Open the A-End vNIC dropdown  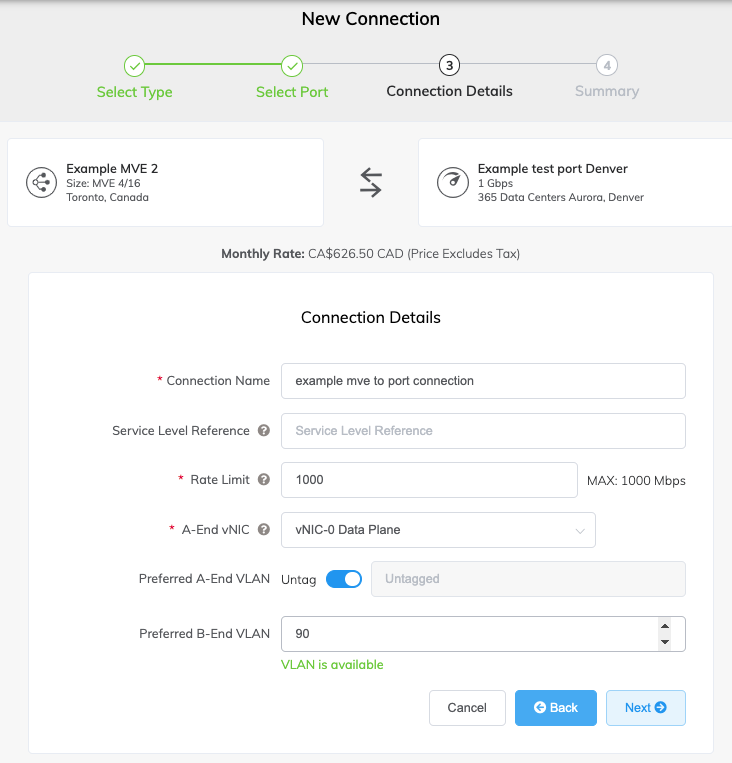pyautogui.click(x=438, y=530)
